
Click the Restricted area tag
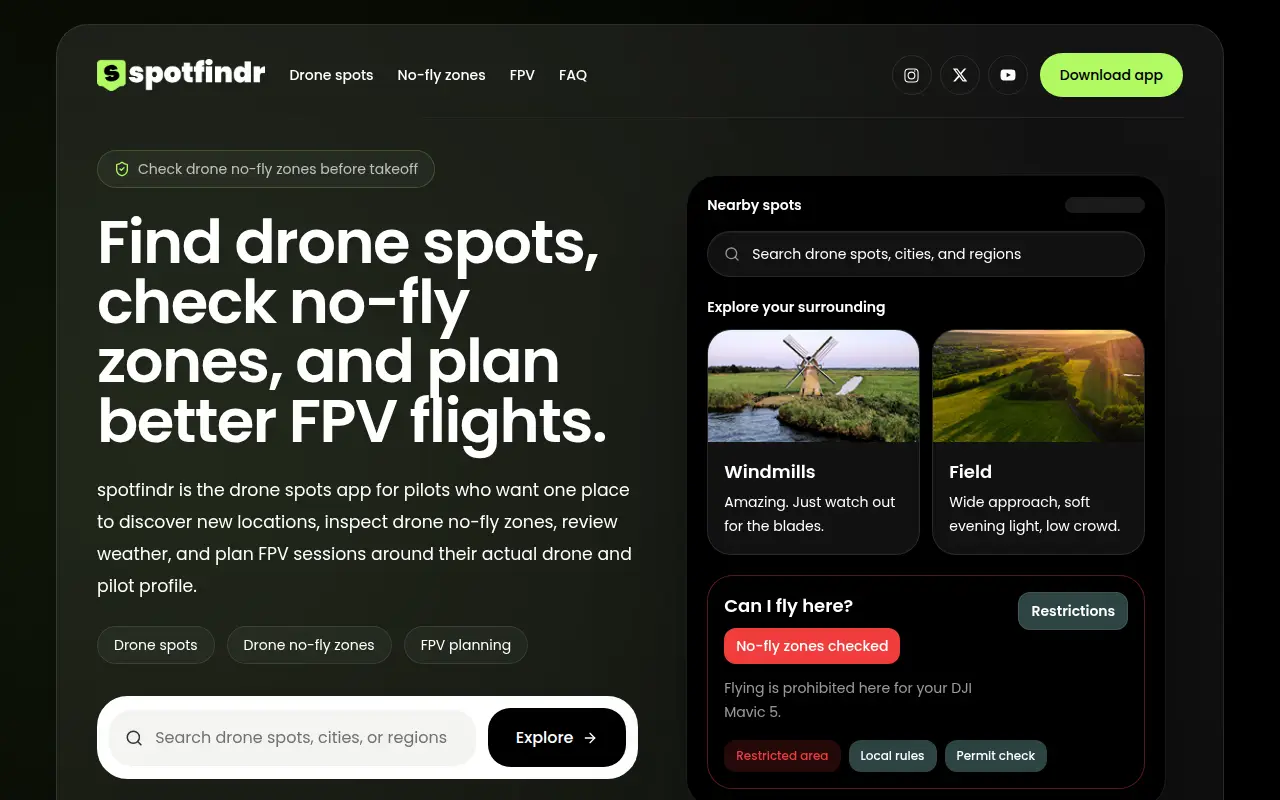tap(782, 756)
